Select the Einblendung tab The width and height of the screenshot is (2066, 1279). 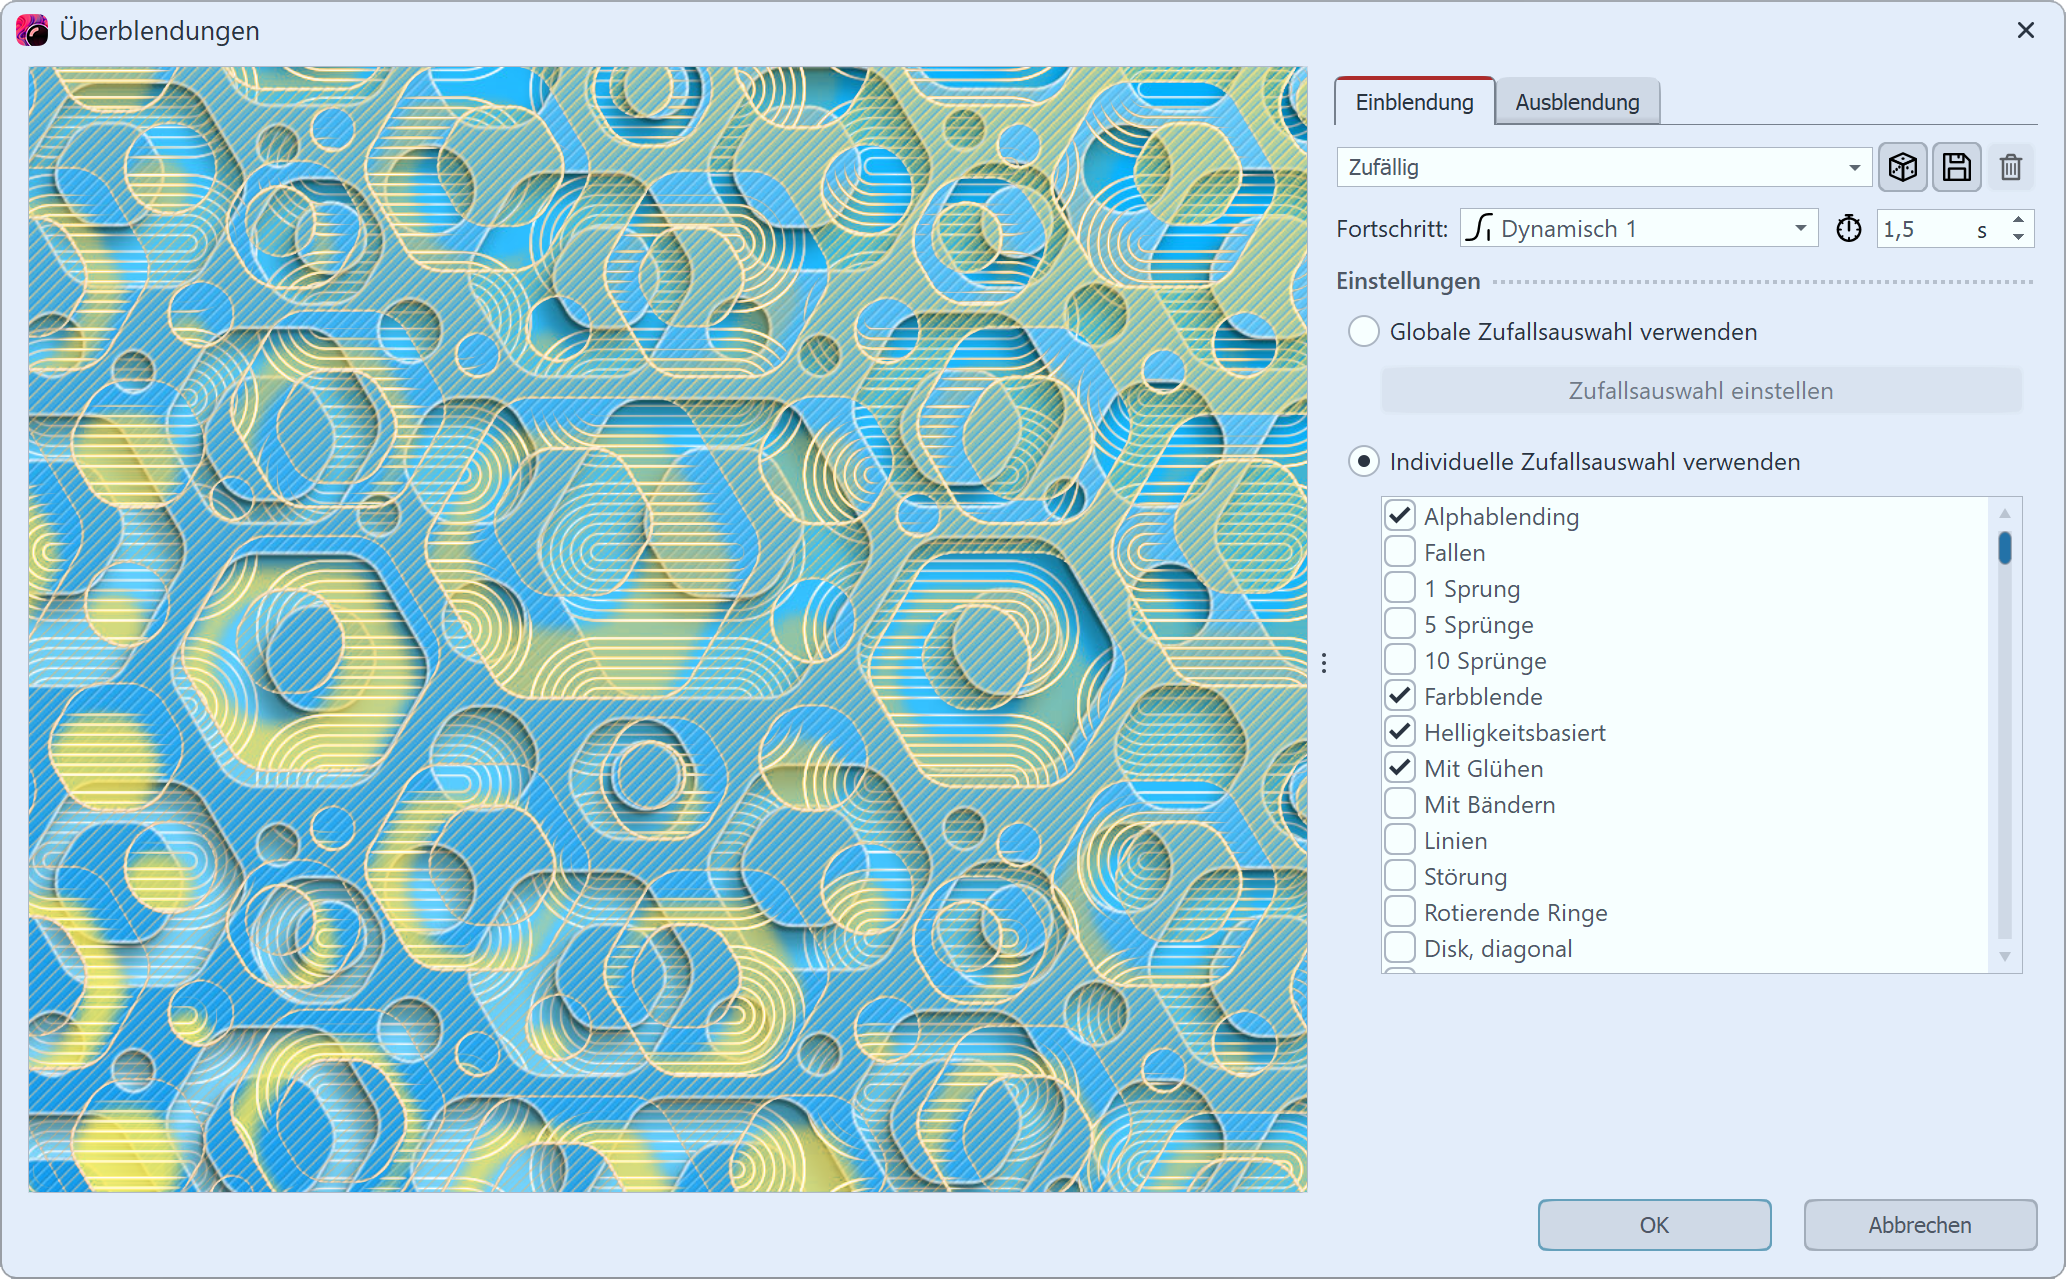coord(1414,102)
